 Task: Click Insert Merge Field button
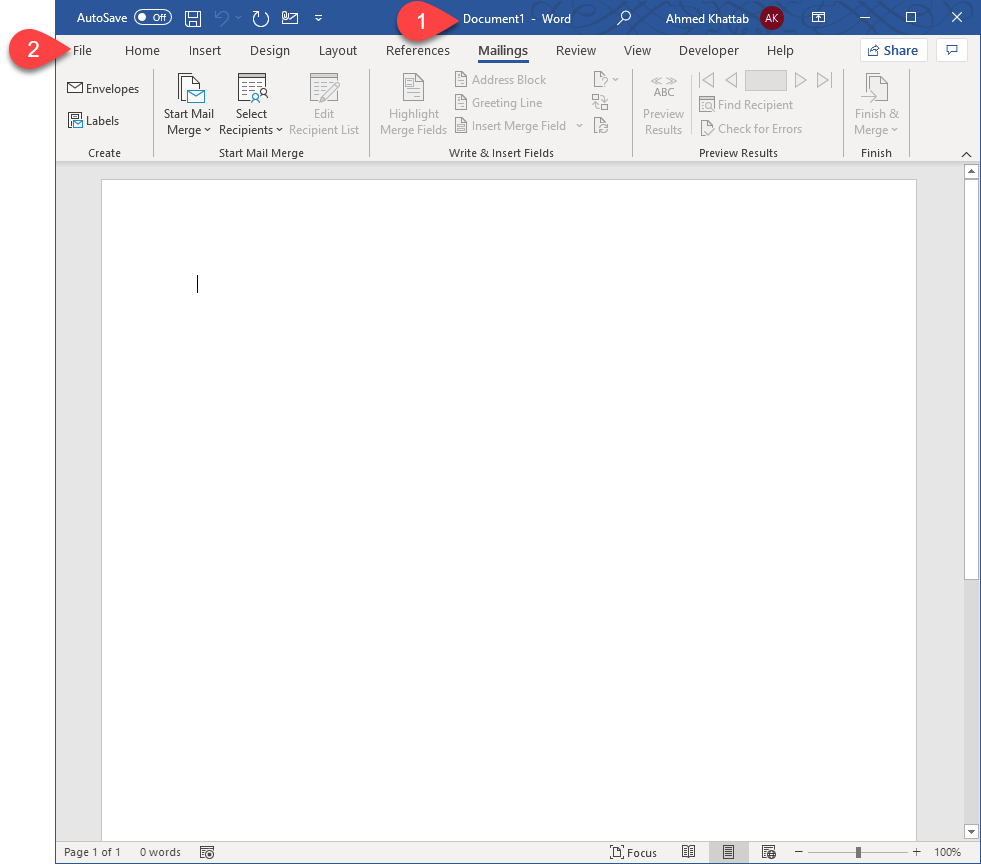pyautogui.click(x=511, y=126)
